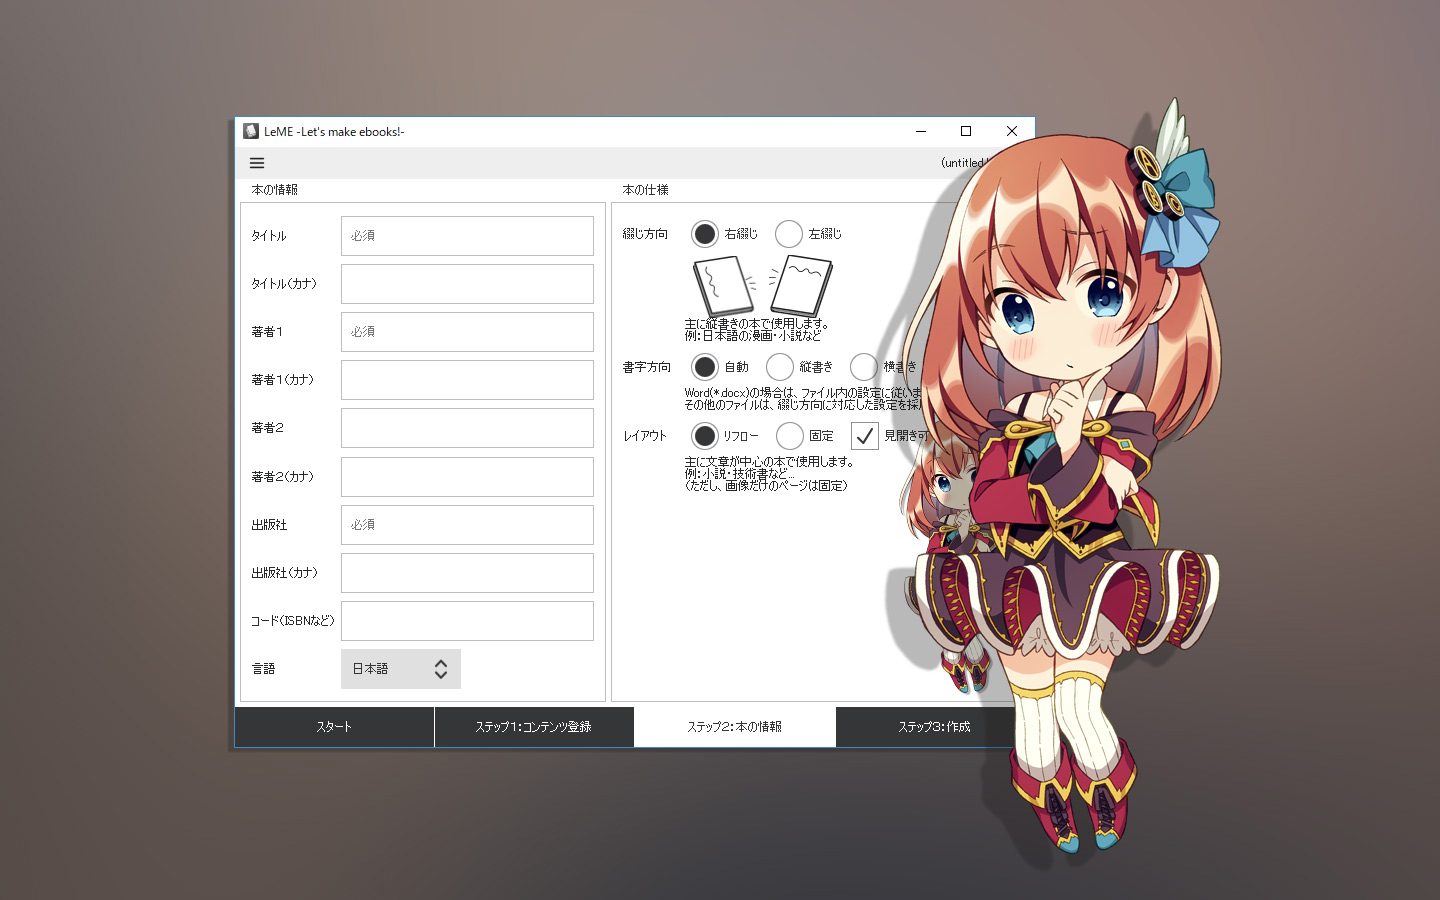
Task: Open the hamburger menu
Action: [x=257, y=163]
